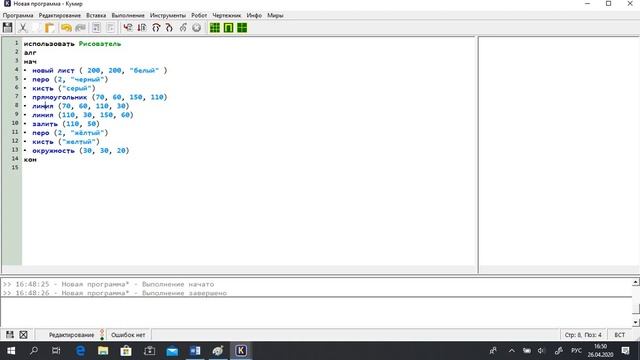Cut selection with the scissors icon
Screen dimensions: 640x360
tap(23, 28)
